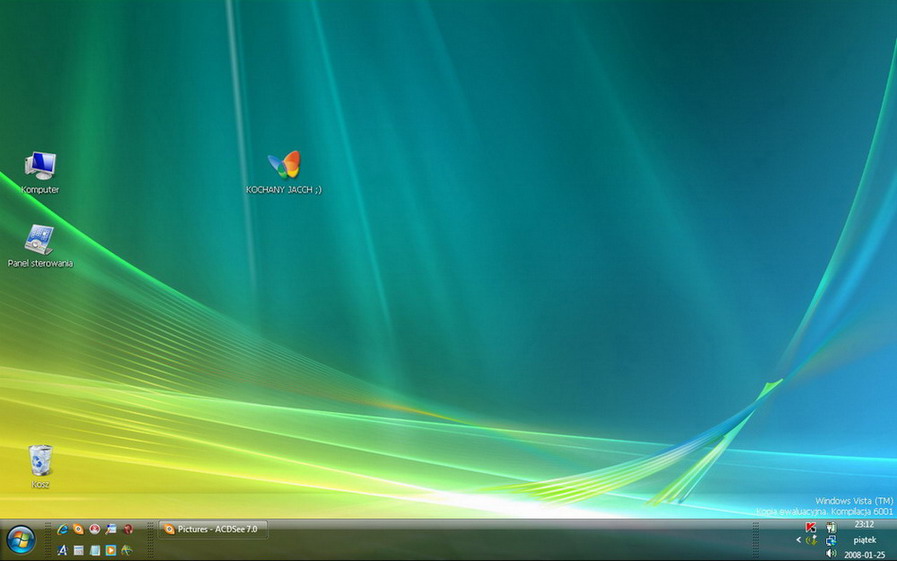The image size is (897, 561).
Task: Open the network connection tray icon
Action: [831, 540]
